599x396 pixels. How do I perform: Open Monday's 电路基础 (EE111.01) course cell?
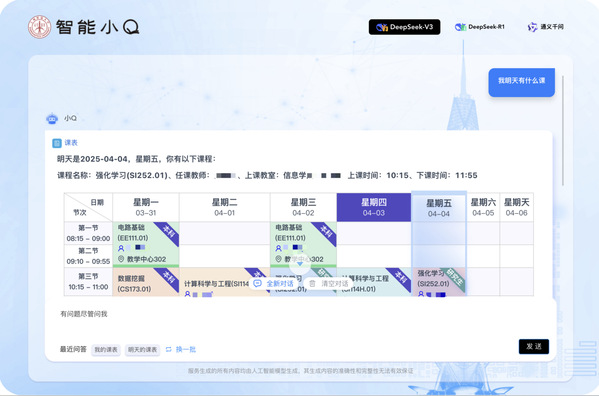pos(146,244)
